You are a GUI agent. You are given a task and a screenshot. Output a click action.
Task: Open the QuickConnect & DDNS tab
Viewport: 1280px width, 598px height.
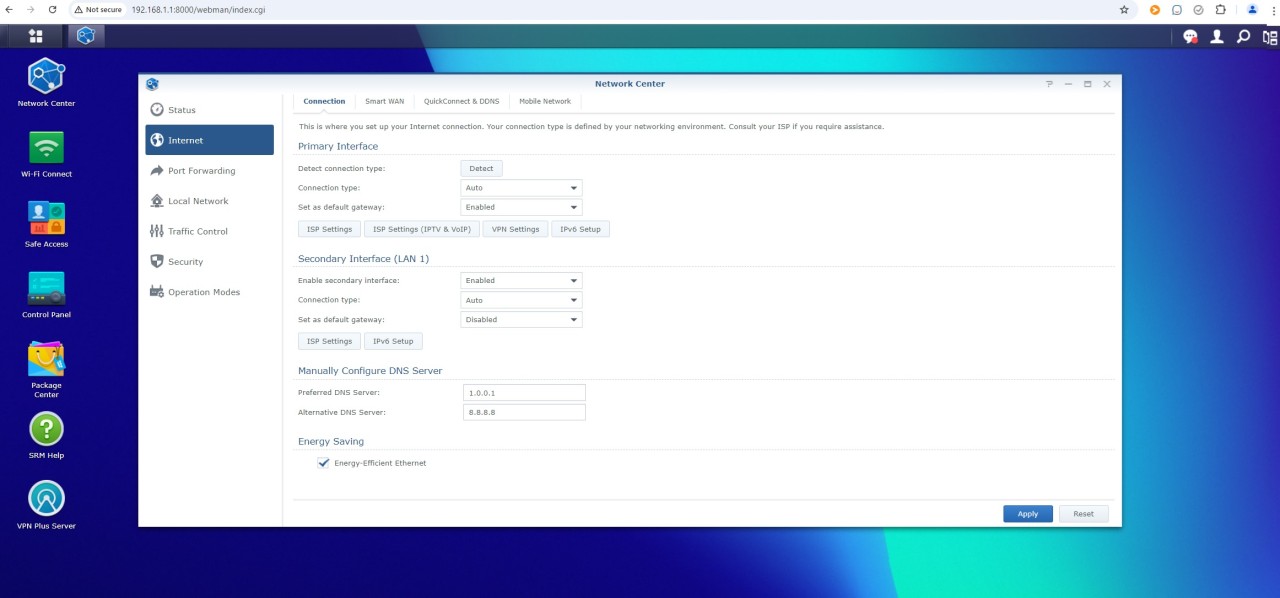tap(461, 101)
